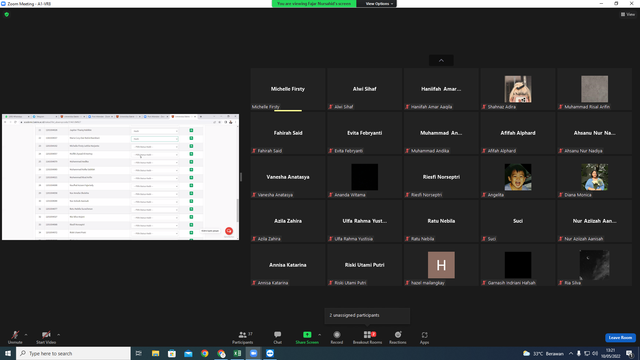Select Vanesha Anatasya's participant tile
Viewport: 640px width, 360px height.
coord(288,177)
